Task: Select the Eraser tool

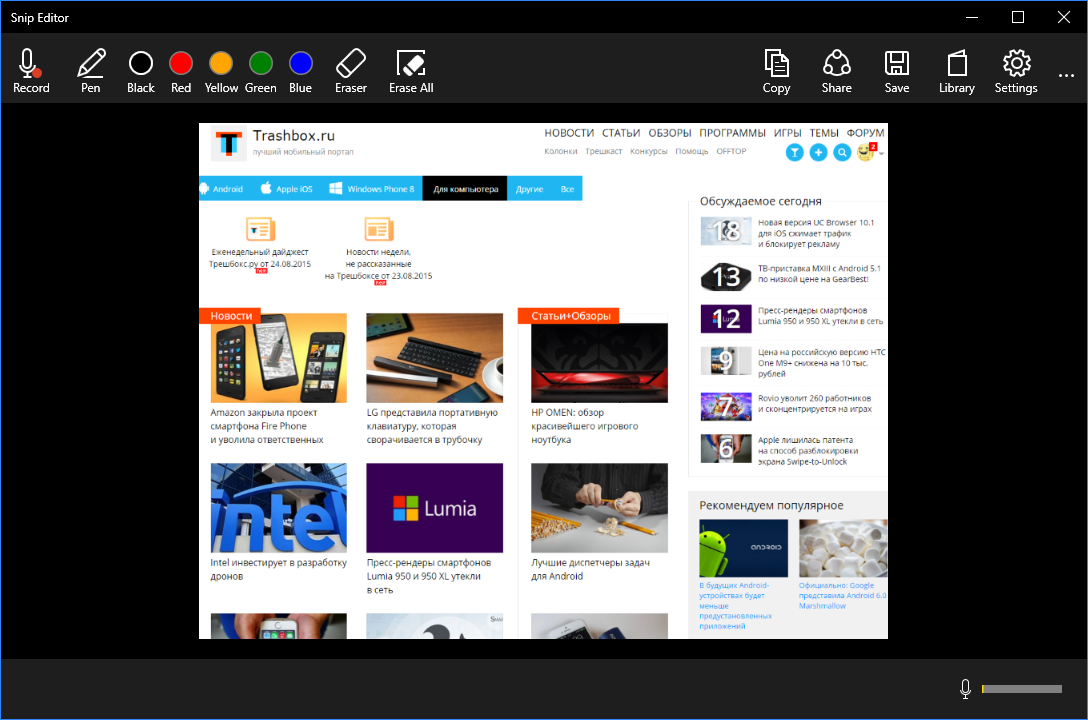Action: pyautogui.click(x=351, y=71)
